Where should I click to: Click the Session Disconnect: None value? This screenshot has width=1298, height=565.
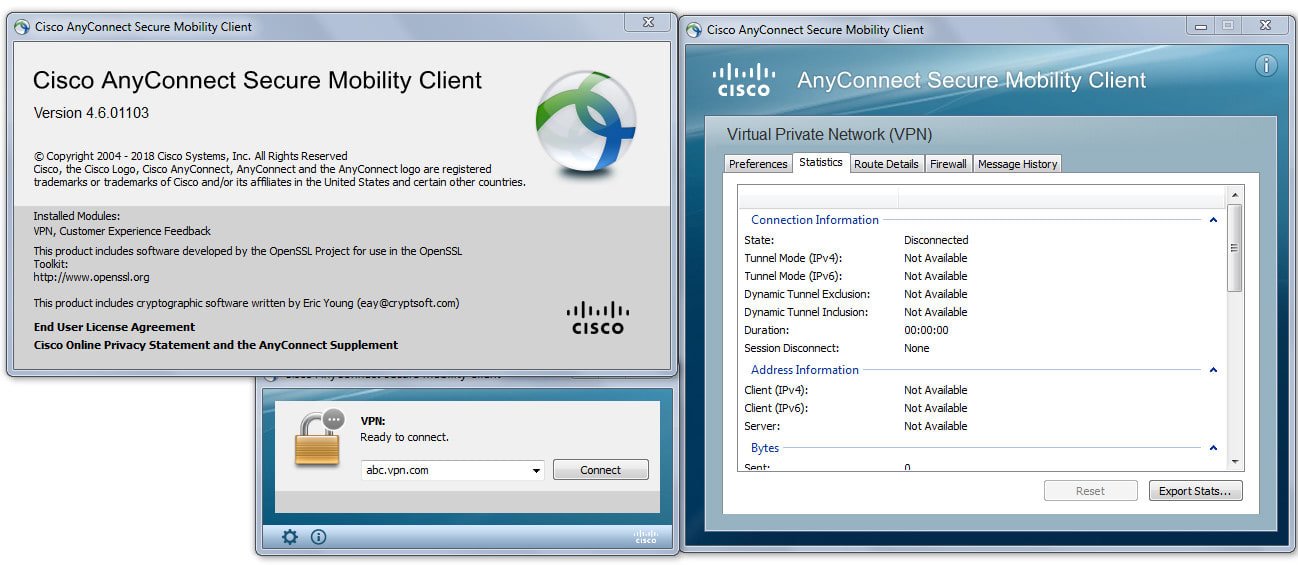(917, 348)
